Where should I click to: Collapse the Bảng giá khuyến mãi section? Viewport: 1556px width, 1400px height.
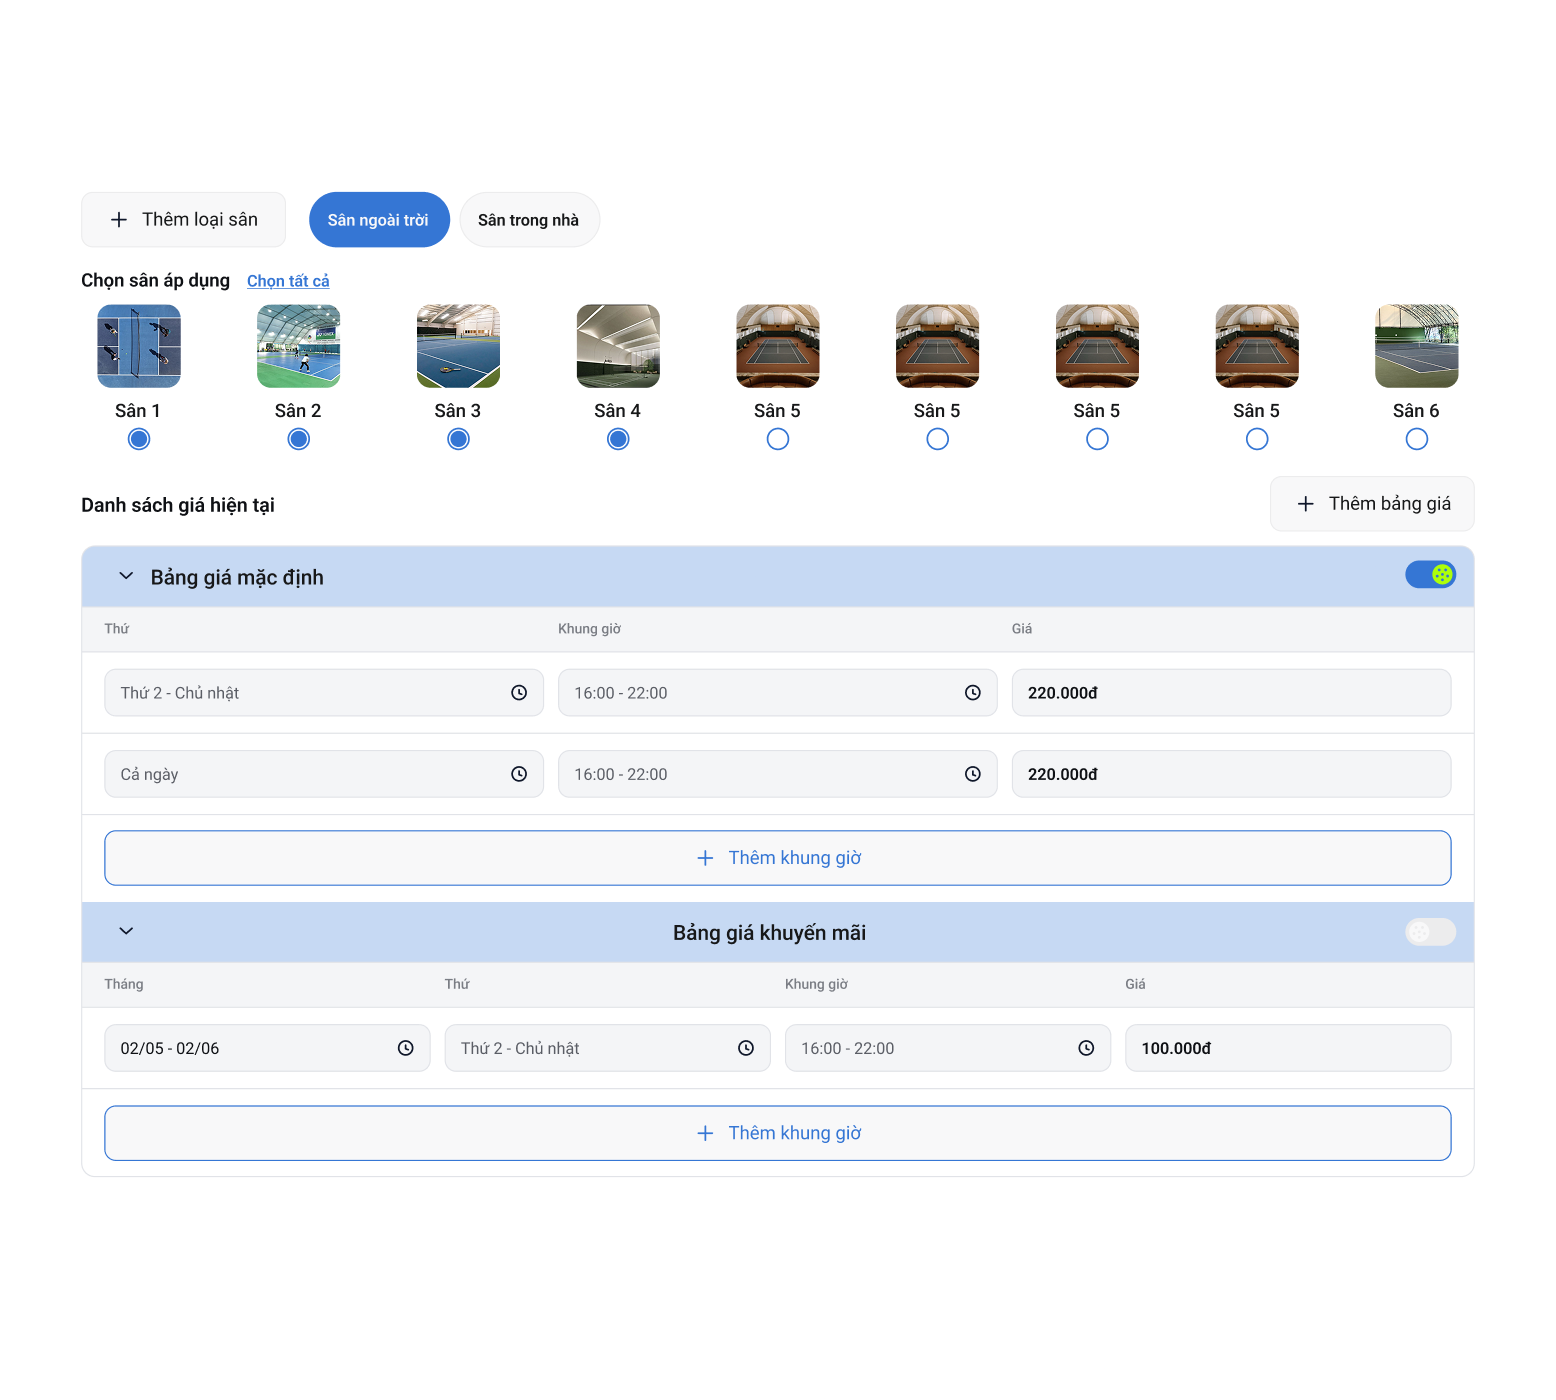click(x=126, y=931)
